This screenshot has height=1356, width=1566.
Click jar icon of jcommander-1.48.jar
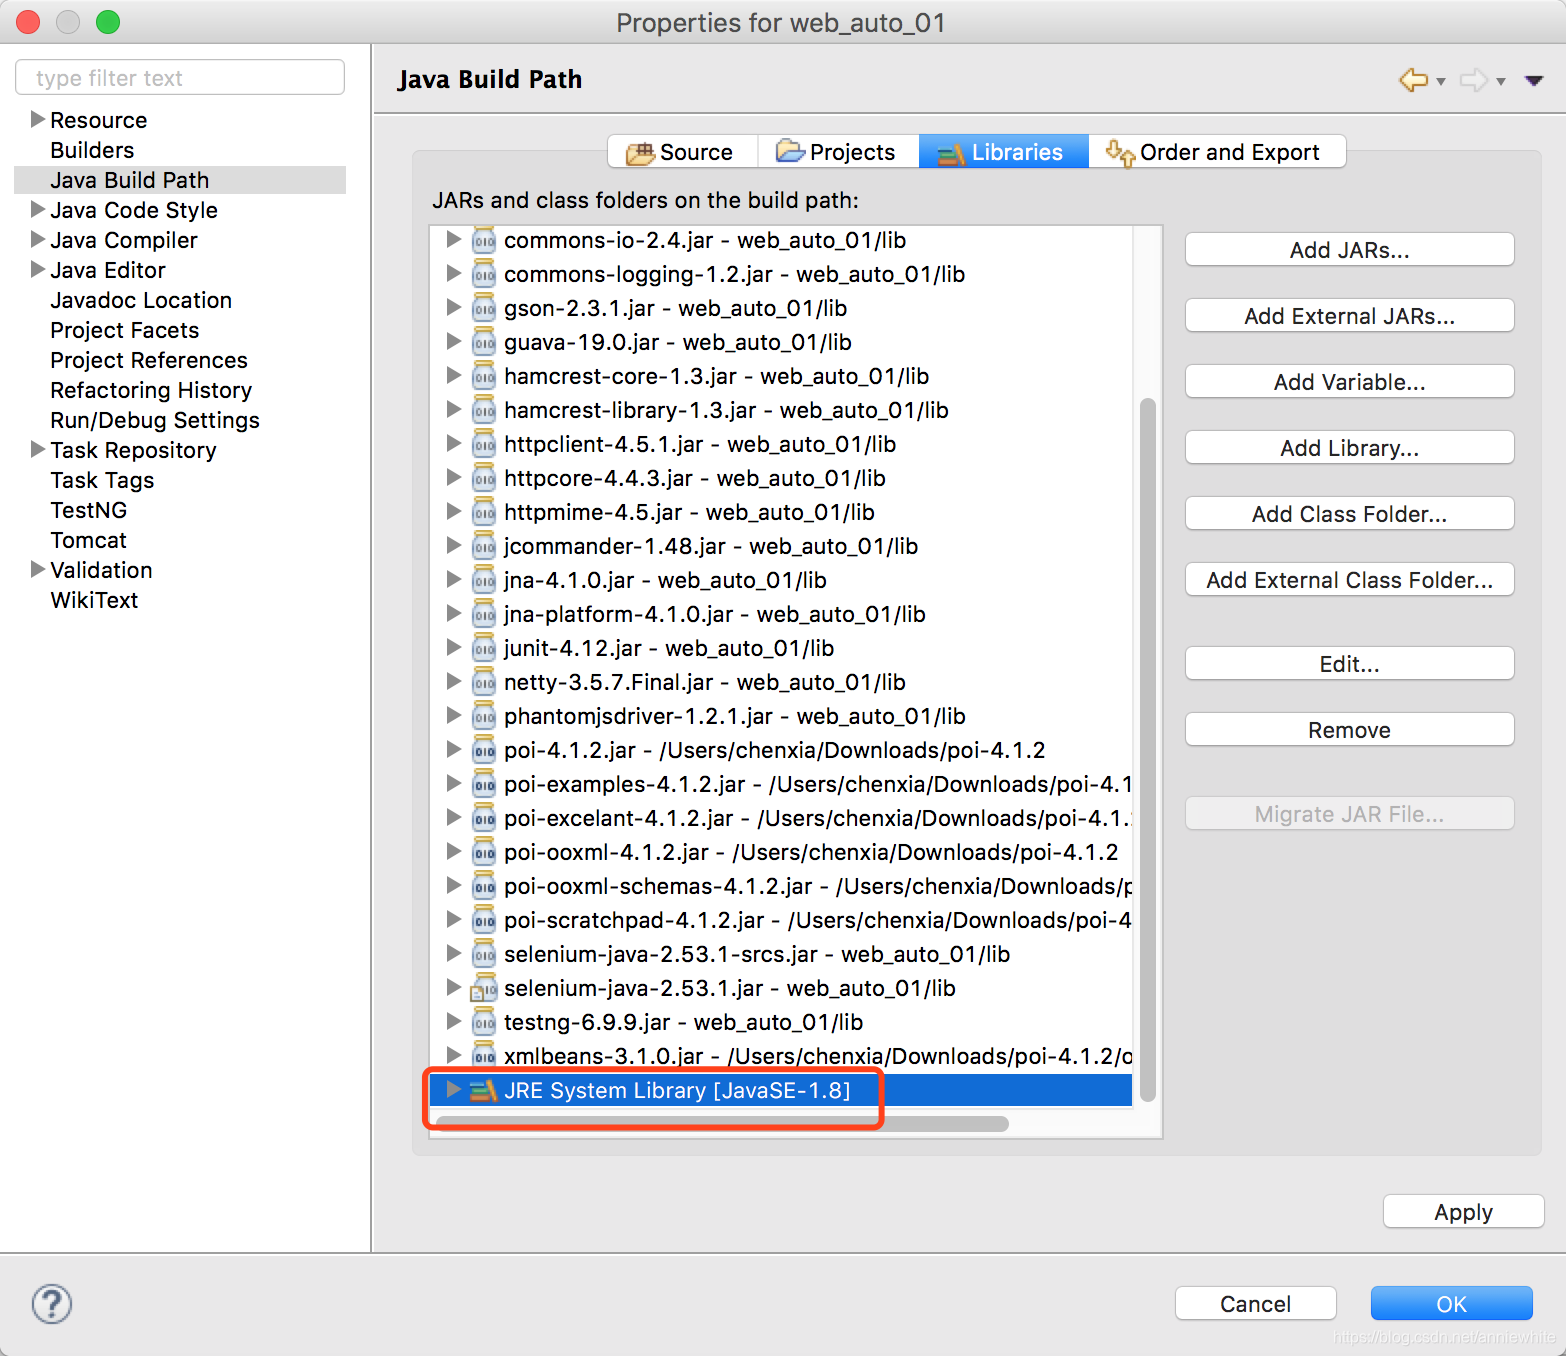pyautogui.click(x=484, y=546)
